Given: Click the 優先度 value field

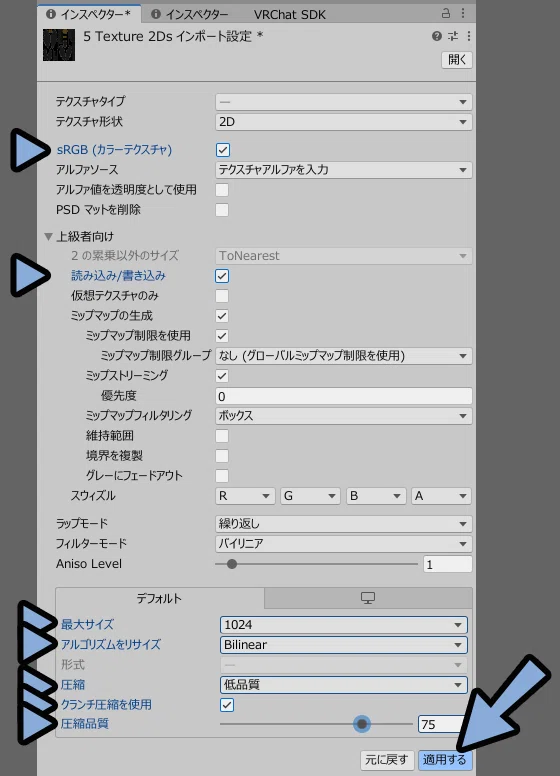Looking at the screenshot, I should coord(343,396).
